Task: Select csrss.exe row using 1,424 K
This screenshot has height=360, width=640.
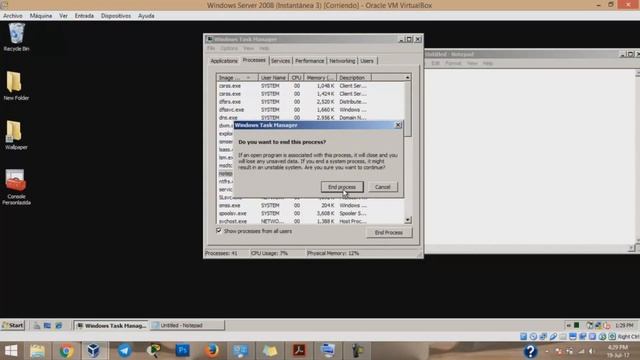Action: click(x=310, y=94)
